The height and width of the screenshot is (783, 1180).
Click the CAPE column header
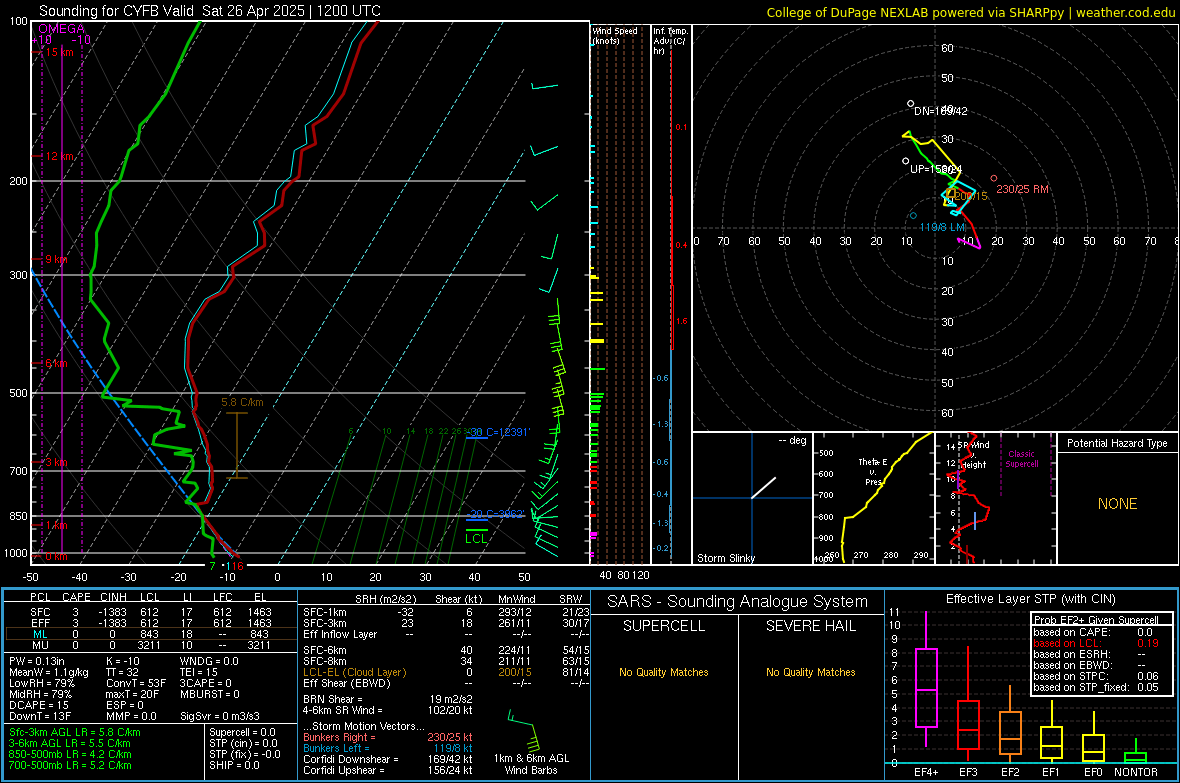tap(76, 597)
